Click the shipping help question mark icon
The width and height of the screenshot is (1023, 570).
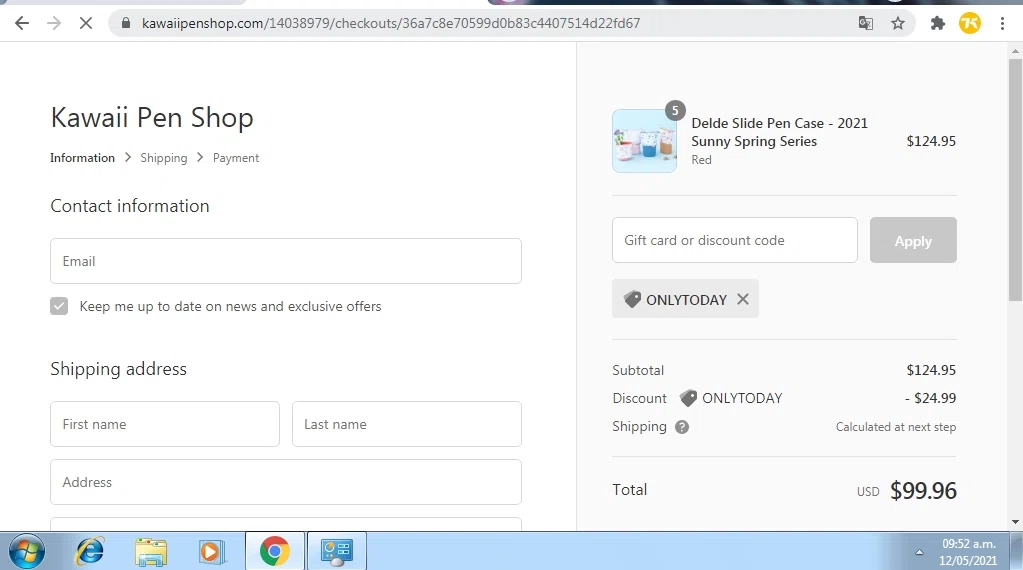point(682,427)
